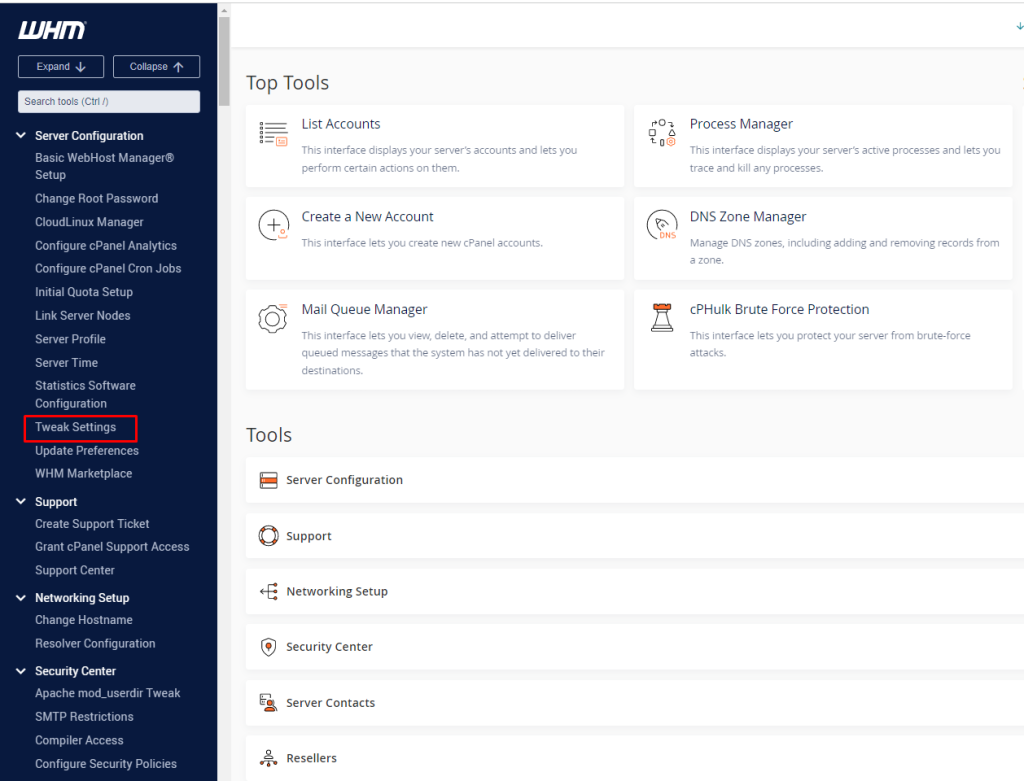Open the DNS Zone Manager icon
Image resolution: width=1024 pixels, height=781 pixels.
662,226
